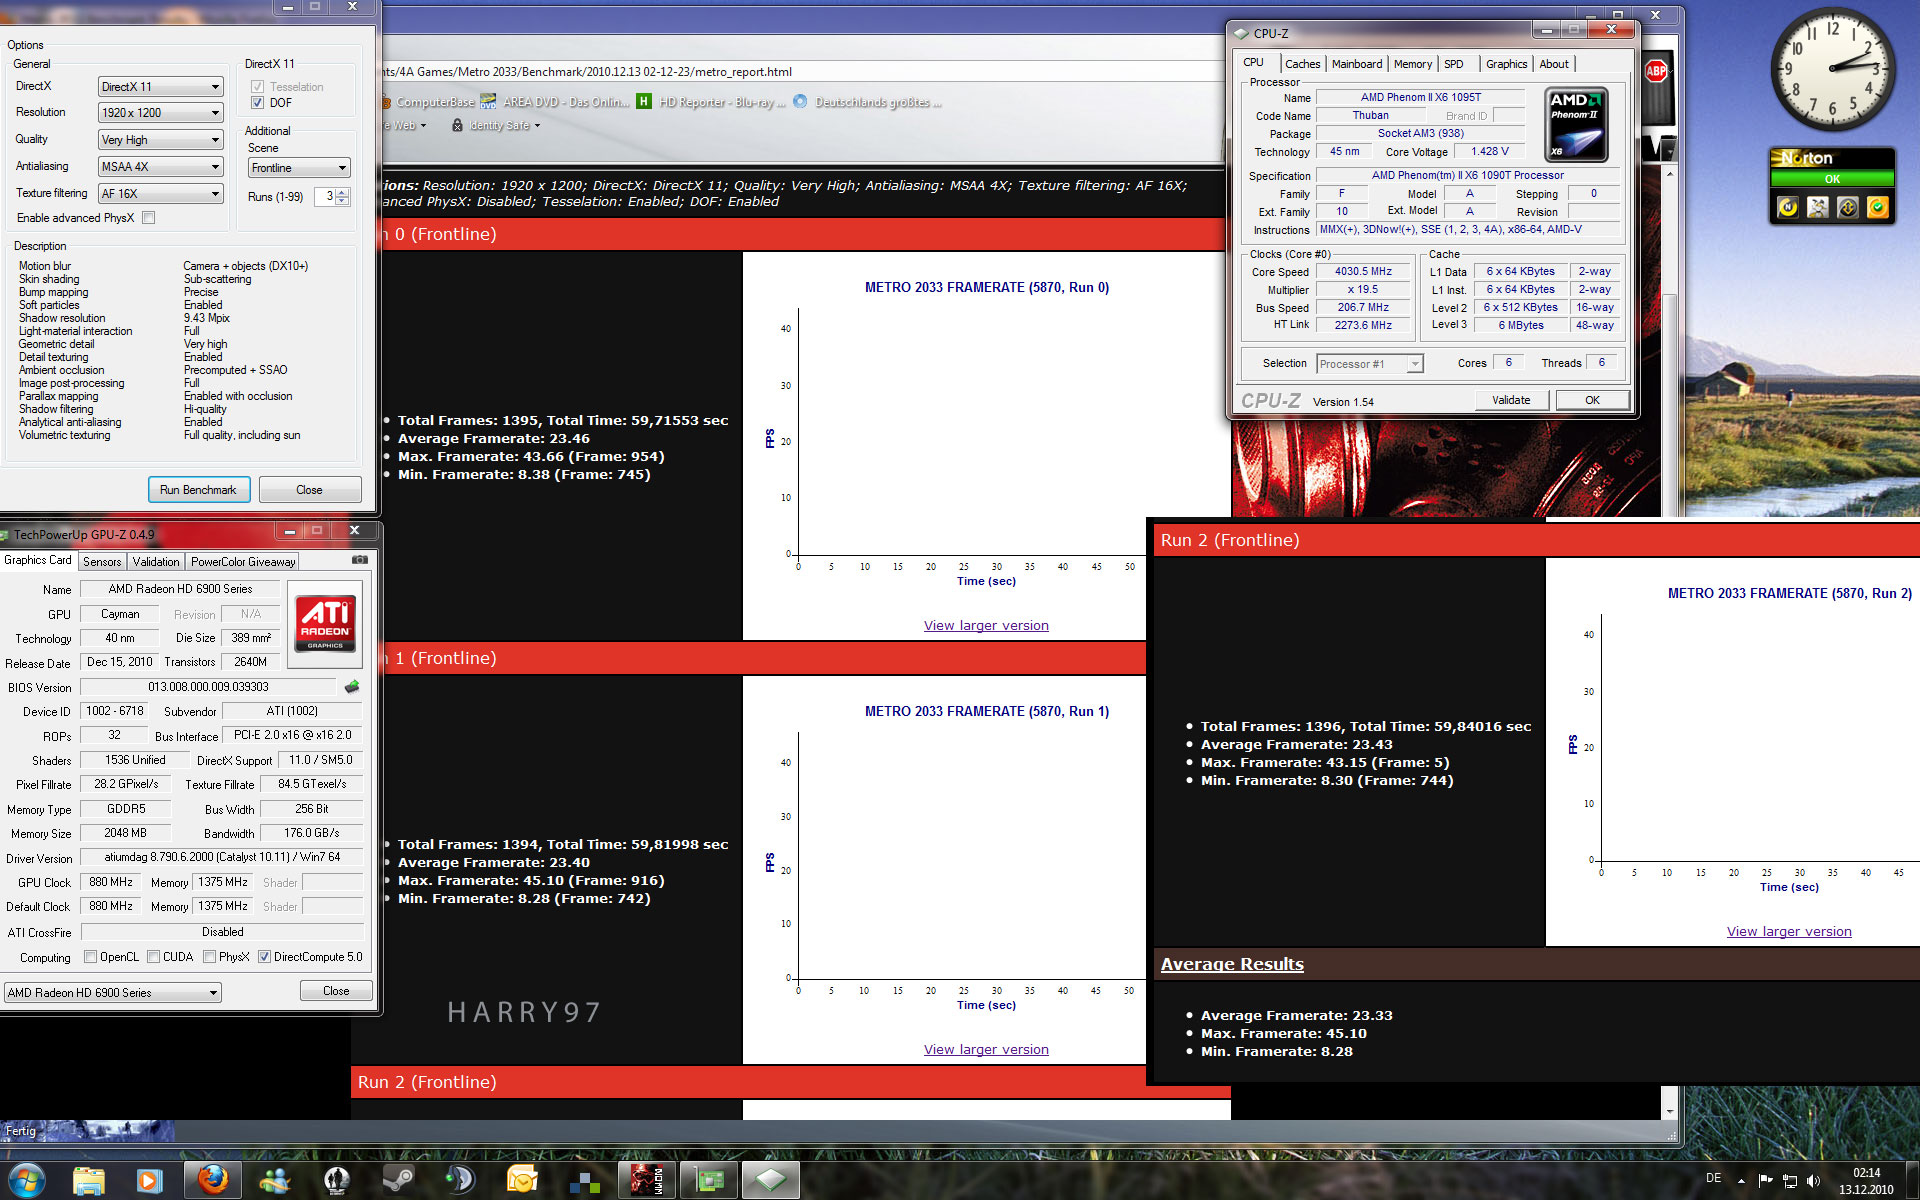The height and width of the screenshot is (1200, 1920).
Task: Switch to the Mainboard tab in CPU-Z
Action: point(1357,64)
